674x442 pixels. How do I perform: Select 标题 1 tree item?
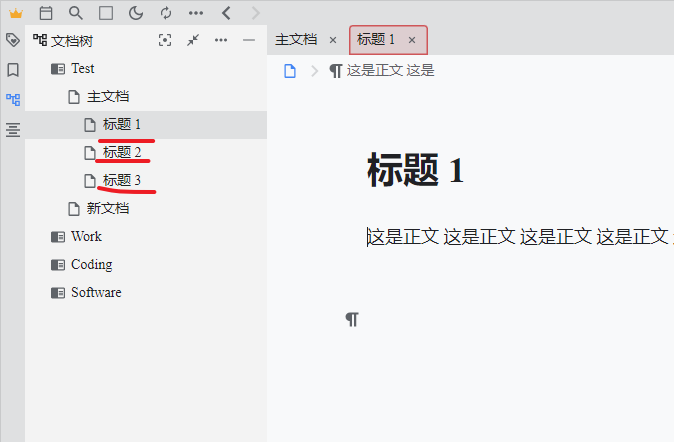tap(146, 125)
